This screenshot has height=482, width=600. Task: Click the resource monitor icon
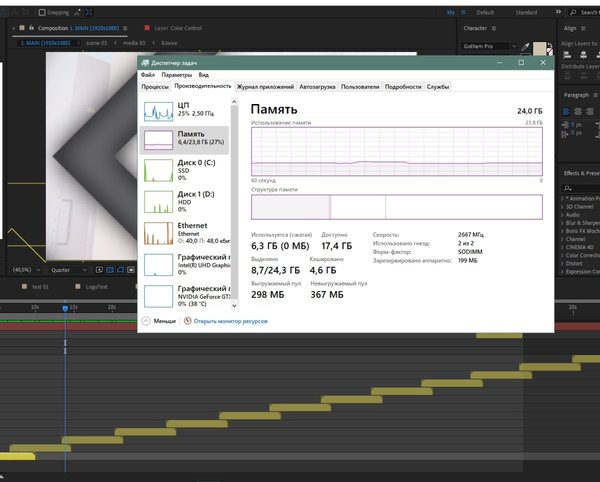(186, 321)
